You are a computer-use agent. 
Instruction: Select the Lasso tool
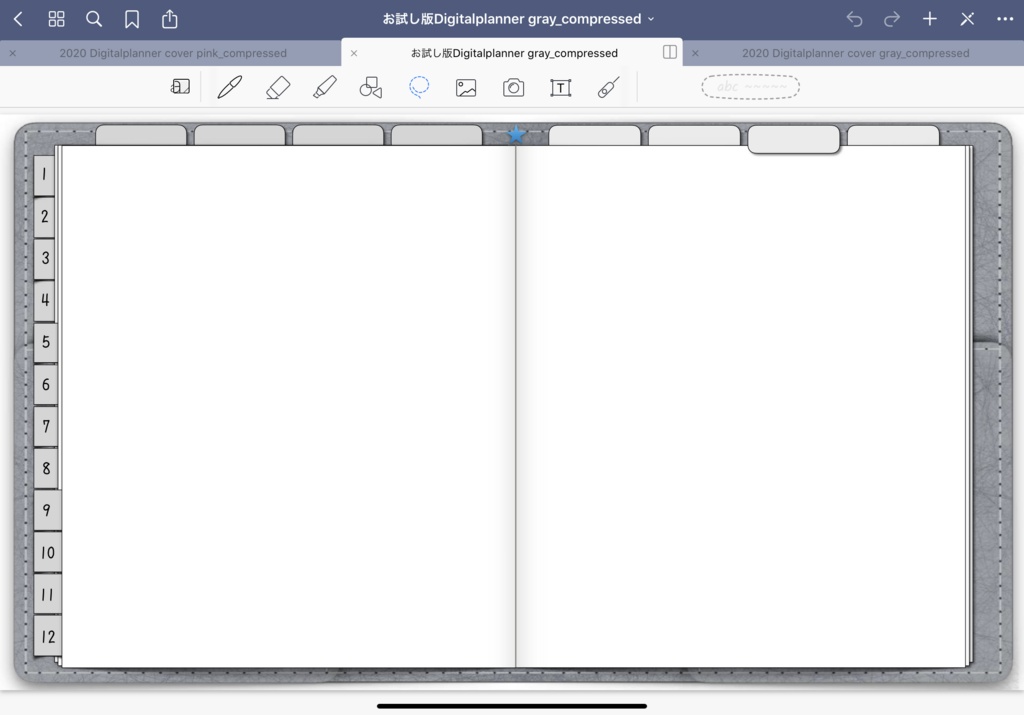click(x=419, y=87)
